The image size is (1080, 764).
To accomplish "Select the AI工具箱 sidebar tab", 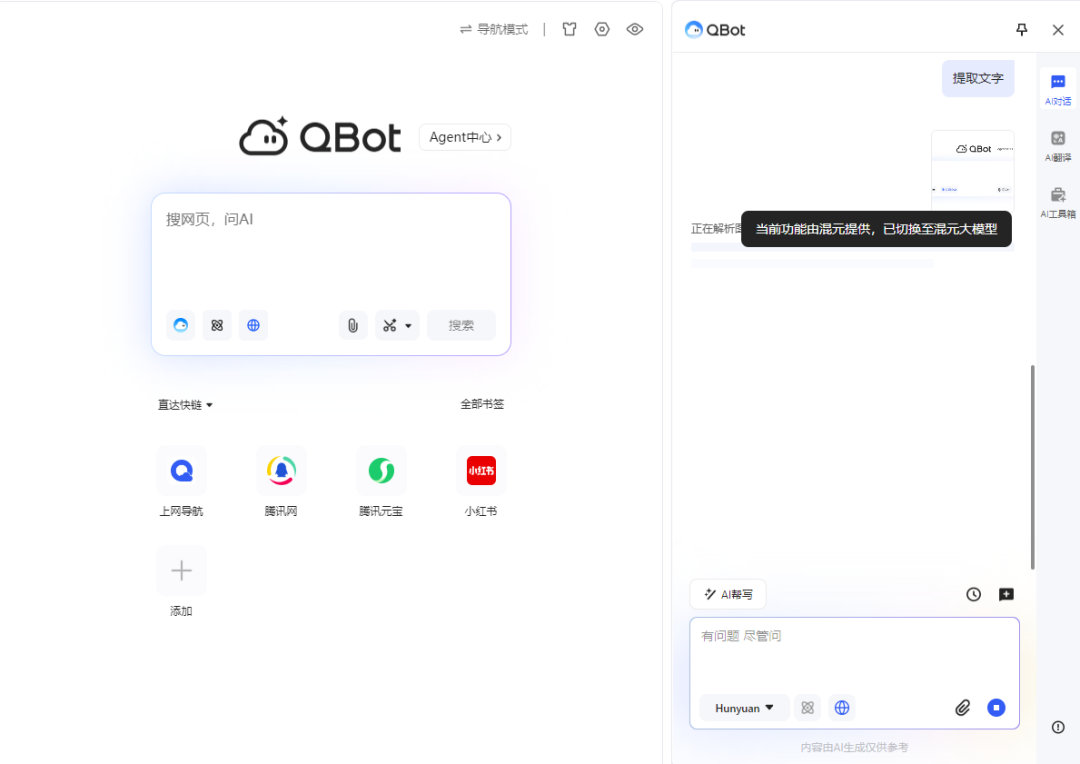I will tap(1058, 202).
